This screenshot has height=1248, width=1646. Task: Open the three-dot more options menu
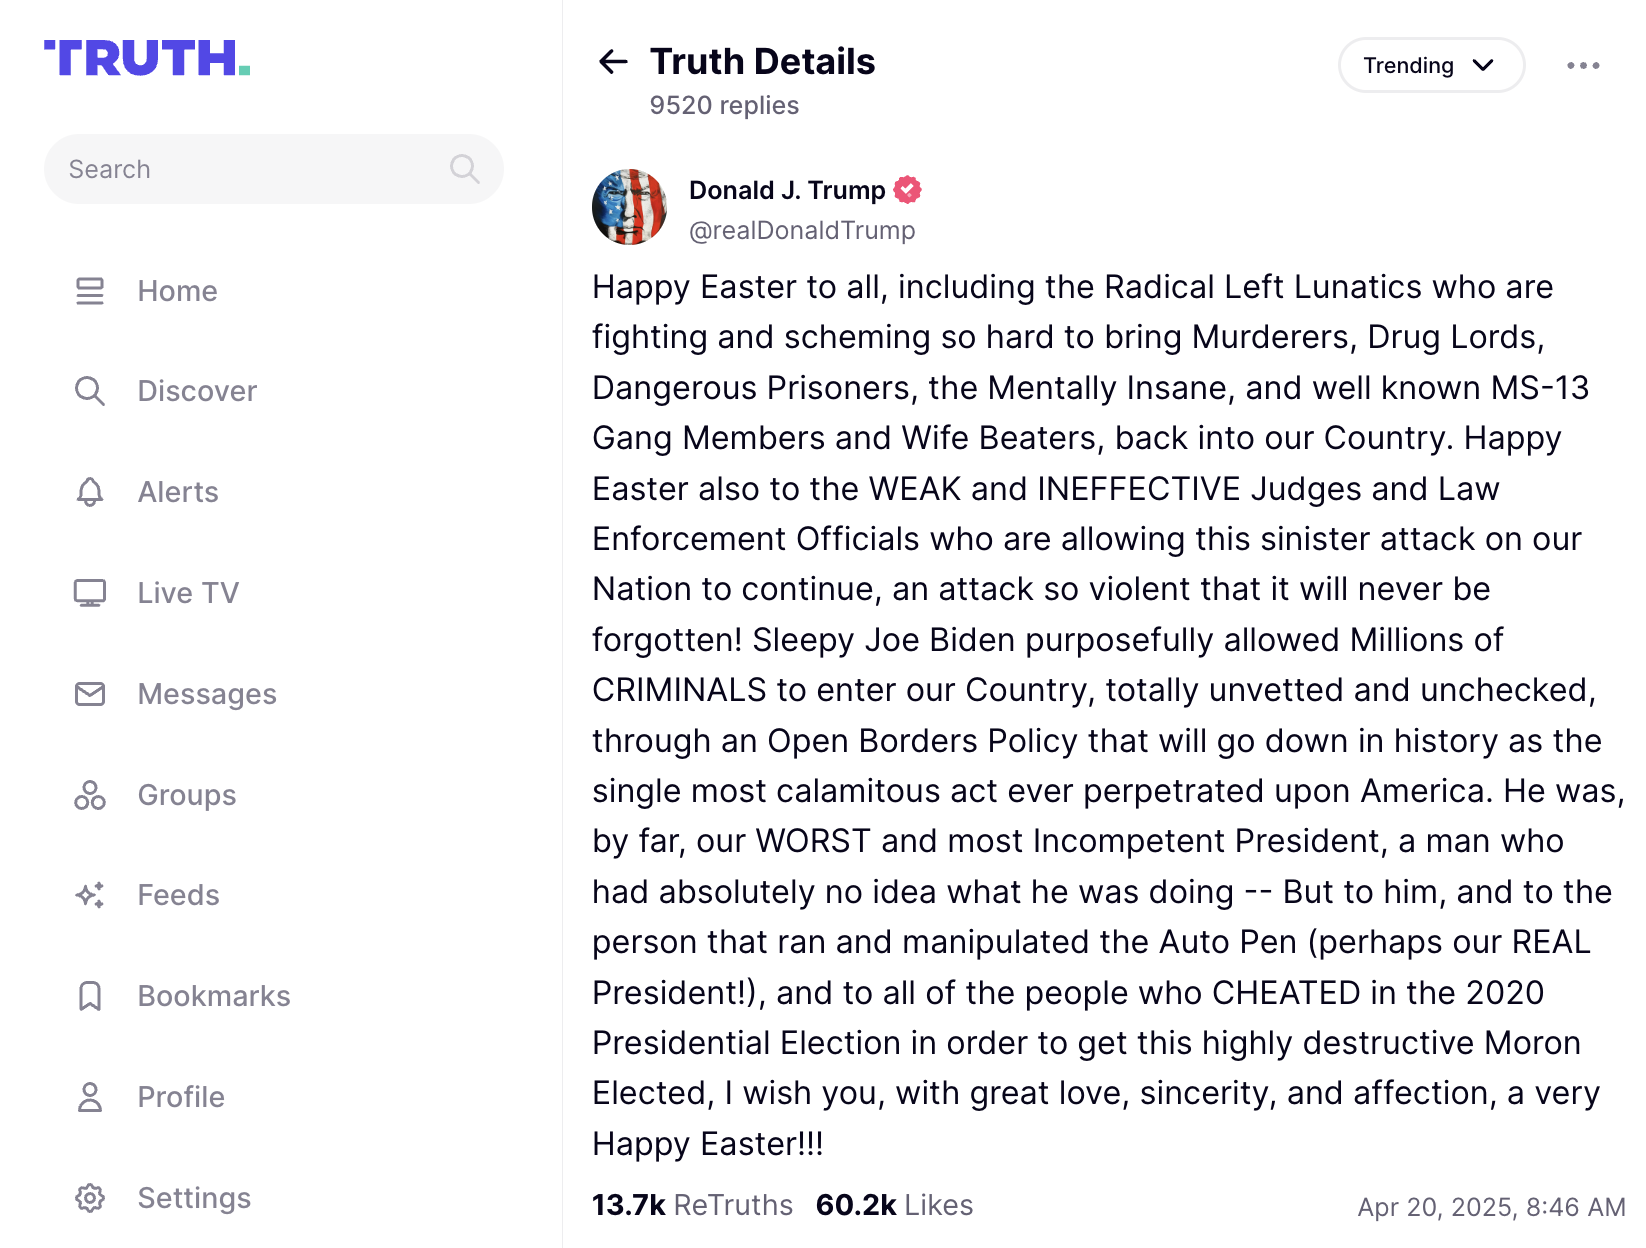click(1583, 65)
